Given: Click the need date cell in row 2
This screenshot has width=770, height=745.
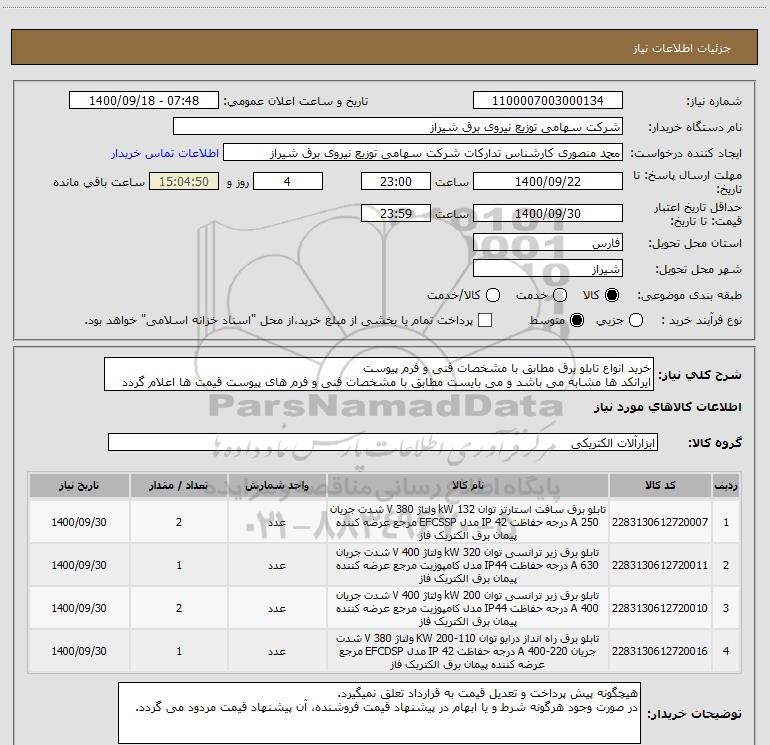Looking at the screenshot, I should pyautogui.click(x=79, y=565).
